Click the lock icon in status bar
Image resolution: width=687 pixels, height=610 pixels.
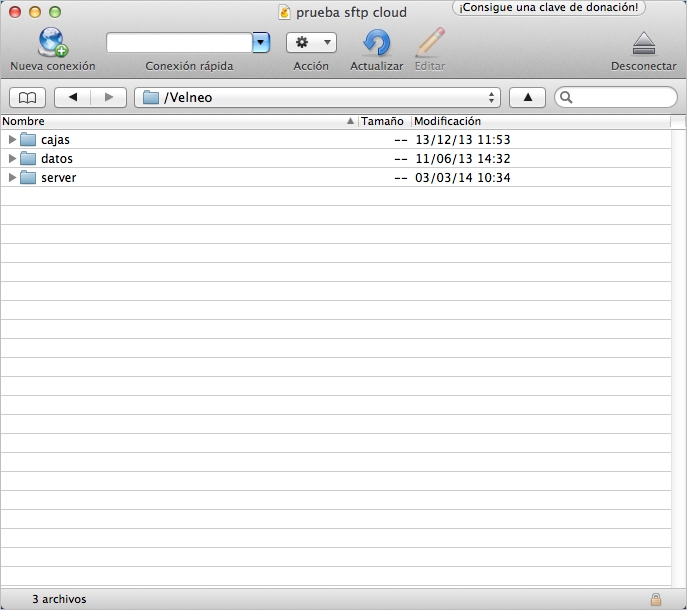[656, 599]
